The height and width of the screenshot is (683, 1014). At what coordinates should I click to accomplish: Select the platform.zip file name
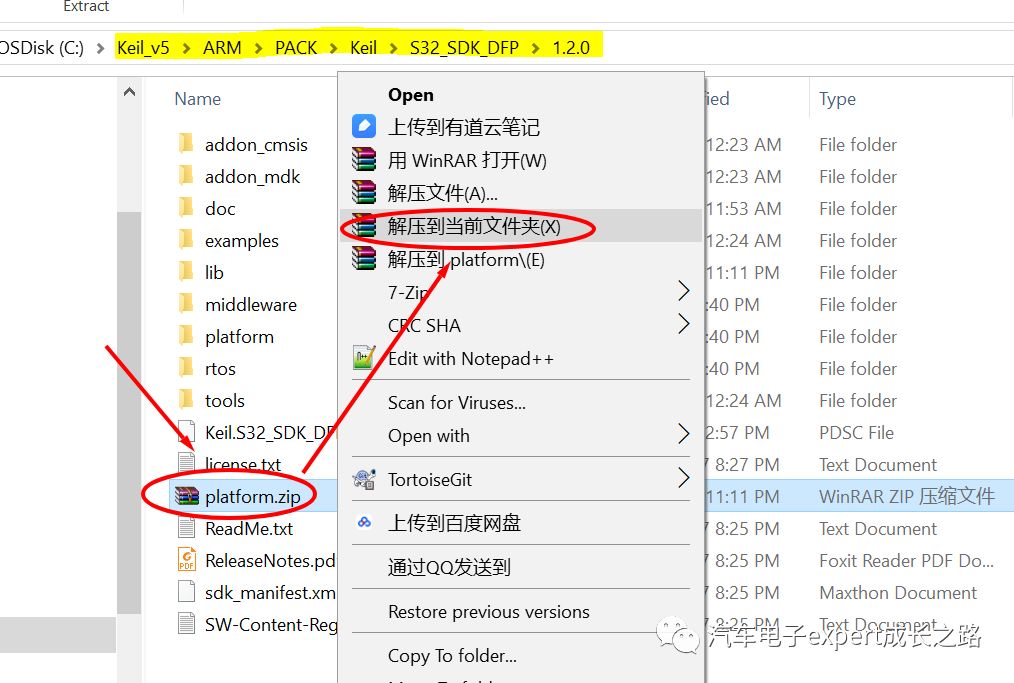(253, 497)
